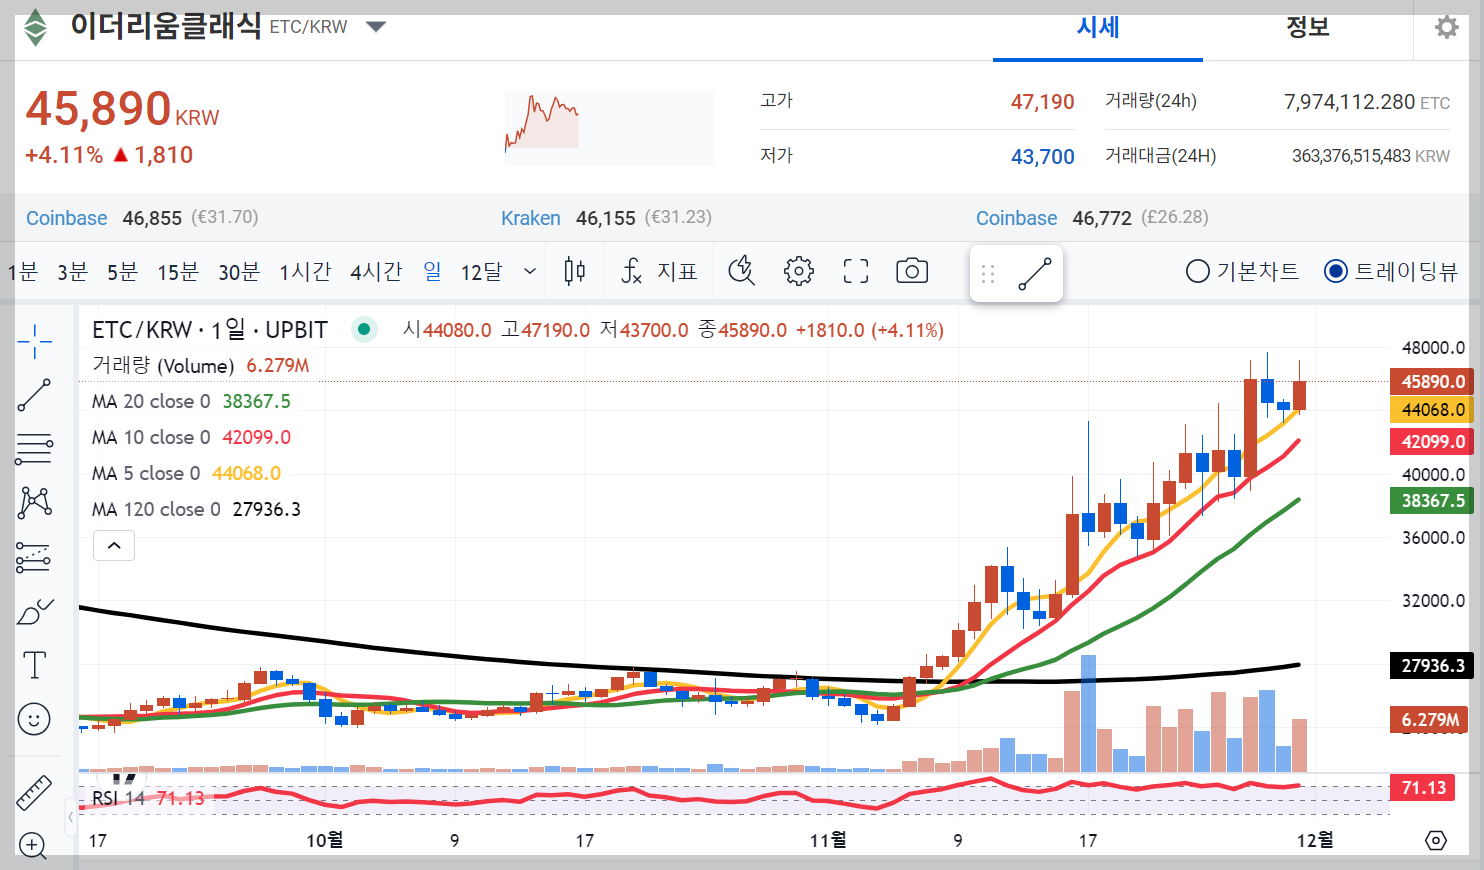Click the 거래량 (Volume) indicator label
This screenshot has width=1484, height=870.
pos(163,366)
